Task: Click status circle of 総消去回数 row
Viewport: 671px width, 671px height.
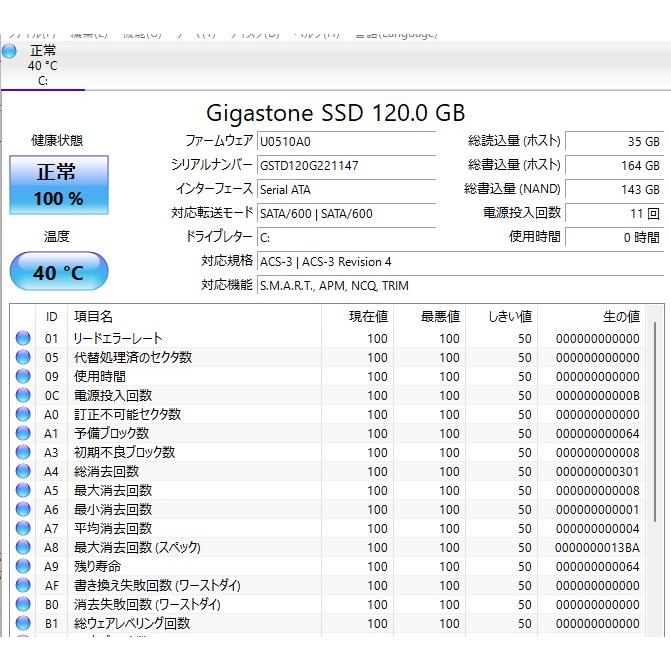Action: click(23, 472)
